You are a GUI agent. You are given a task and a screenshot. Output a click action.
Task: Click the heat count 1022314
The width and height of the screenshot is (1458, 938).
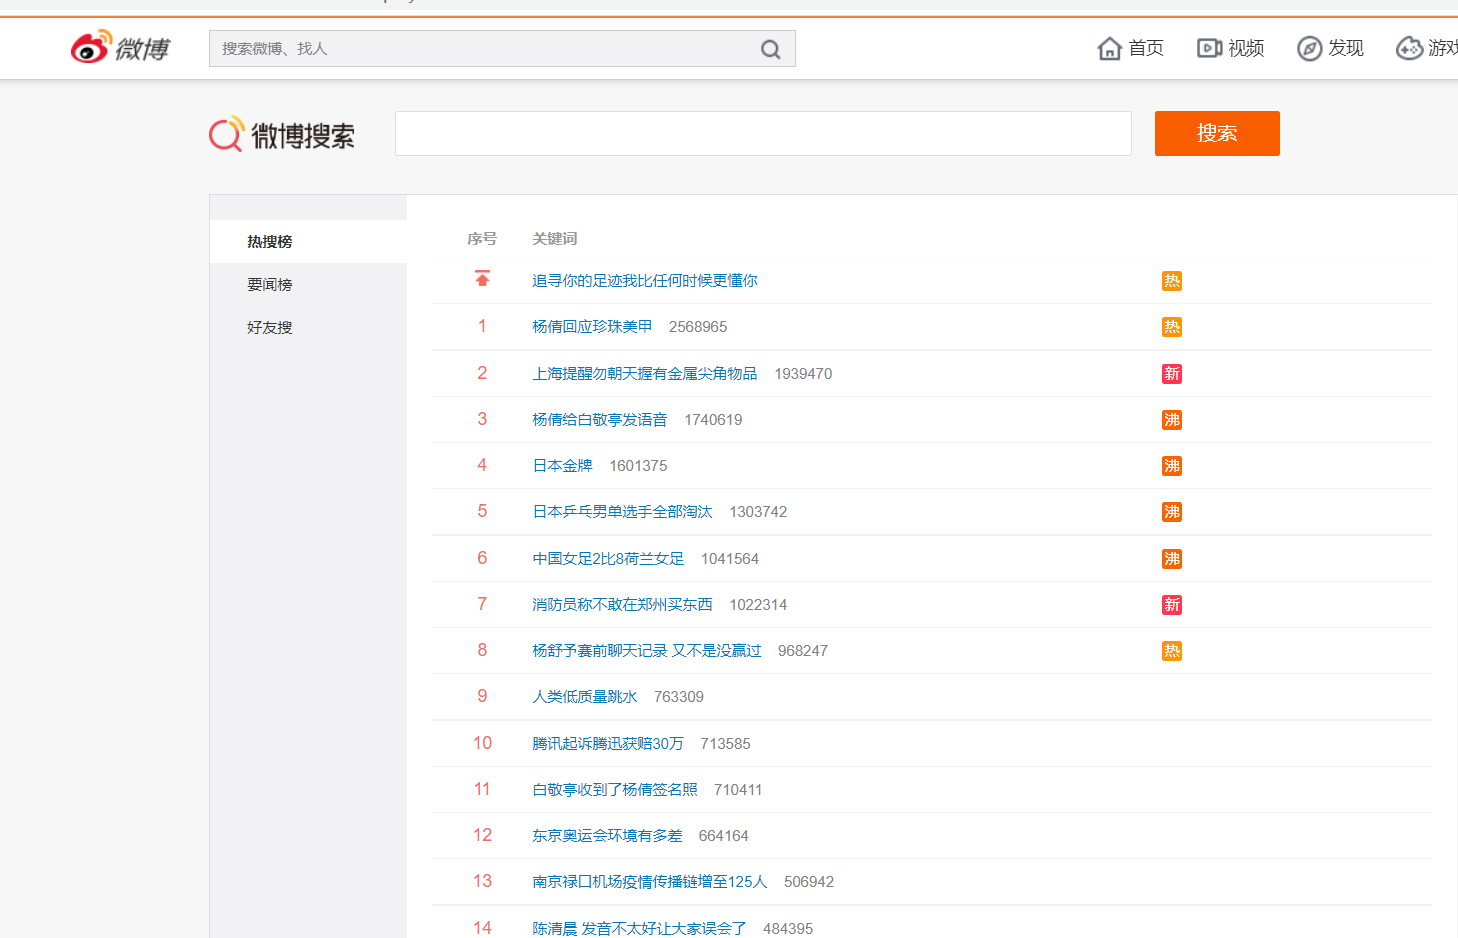pyautogui.click(x=758, y=605)
